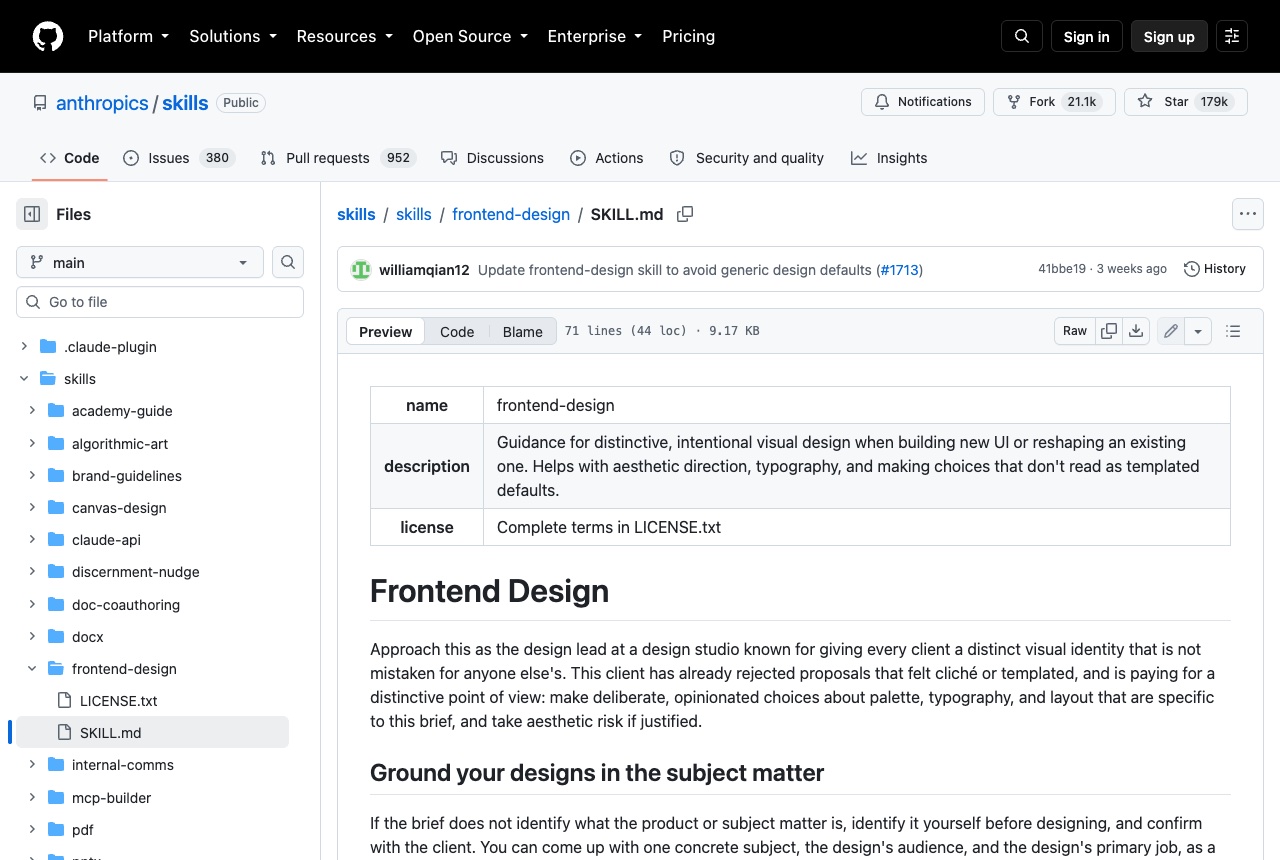Screen dimensions: 1280x860
Task: Open the Actions tab
Action: [607, 158]
